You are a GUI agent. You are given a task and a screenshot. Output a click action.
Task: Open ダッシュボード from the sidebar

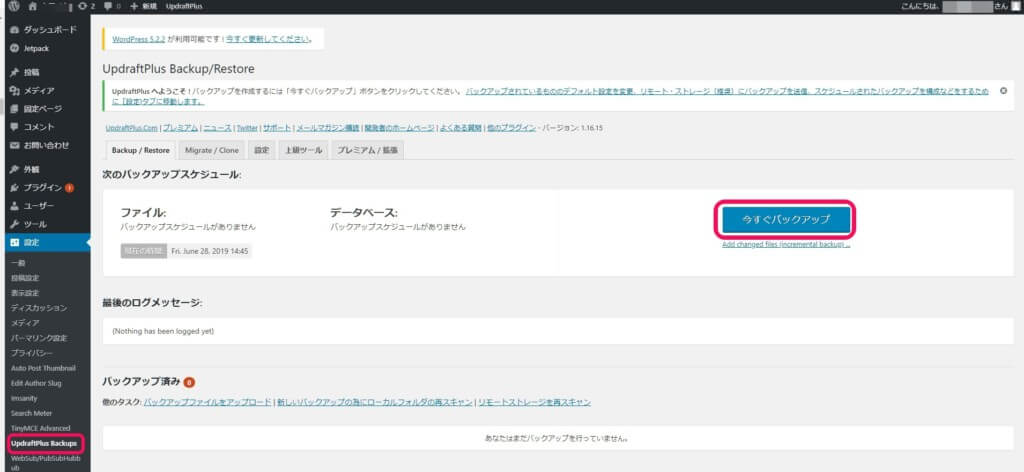49,30
